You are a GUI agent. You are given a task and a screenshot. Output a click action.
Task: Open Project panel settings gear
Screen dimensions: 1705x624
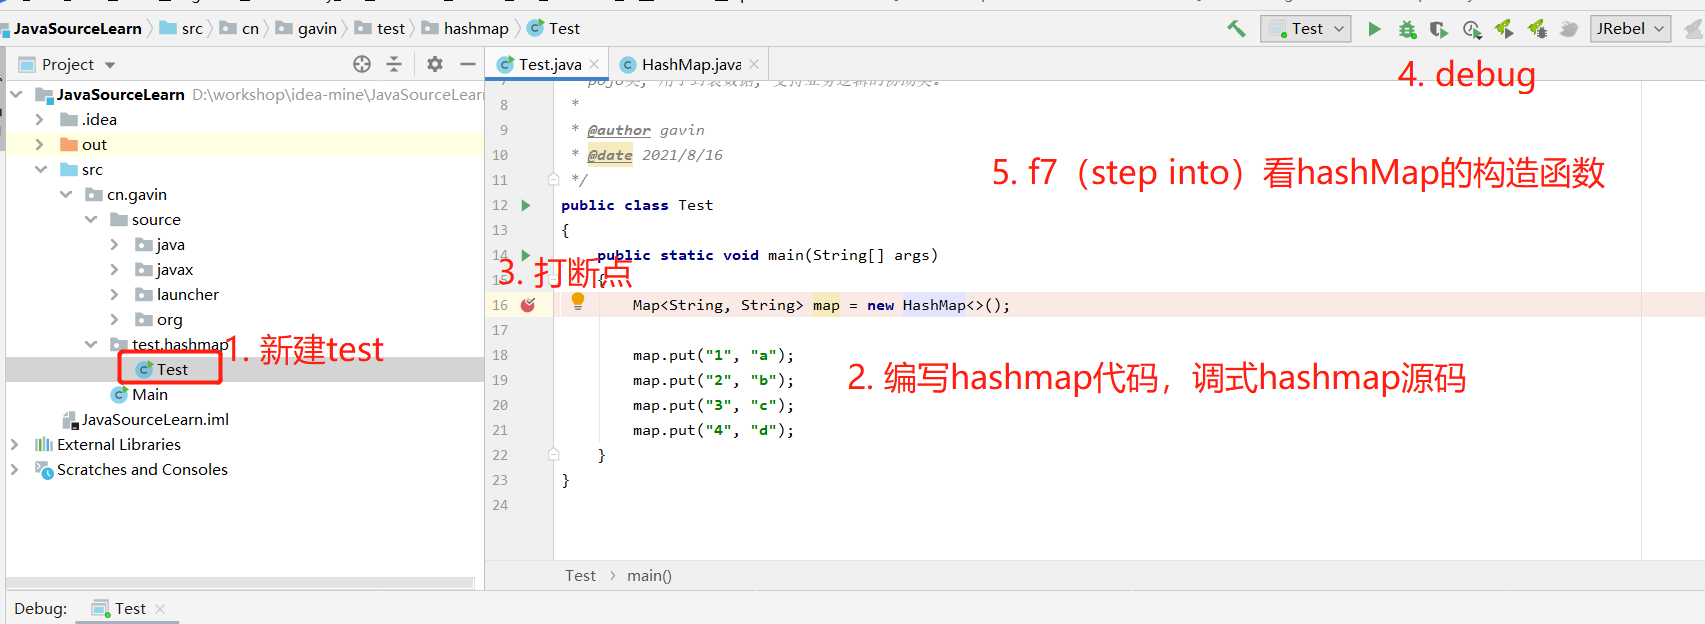tap(435, 64)
